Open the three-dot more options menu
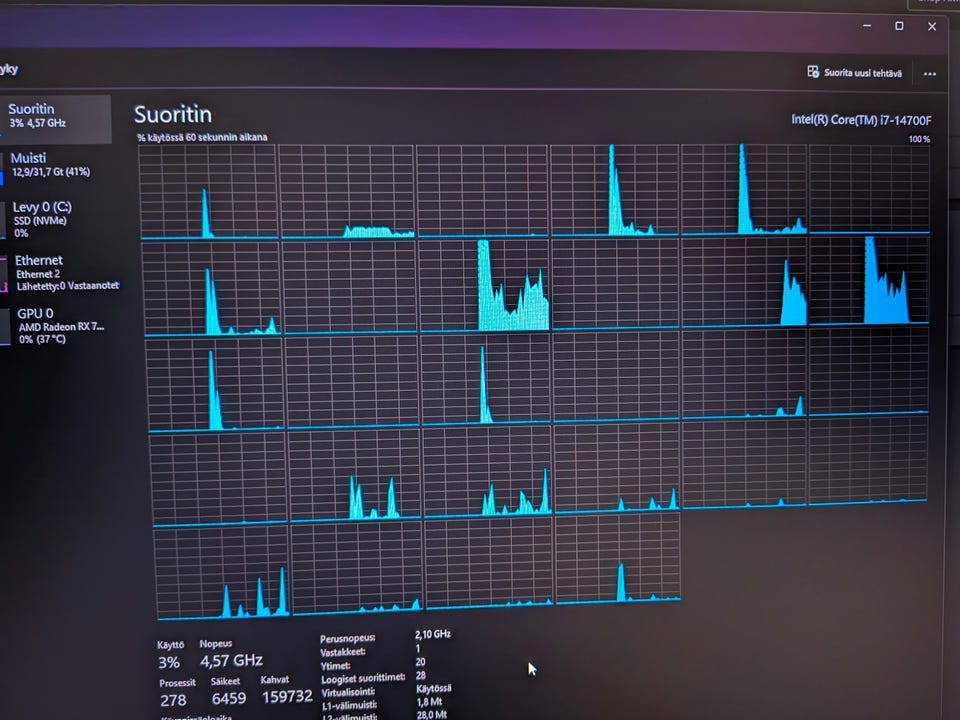This screenshot has height=720, width=960. [929, 74]
